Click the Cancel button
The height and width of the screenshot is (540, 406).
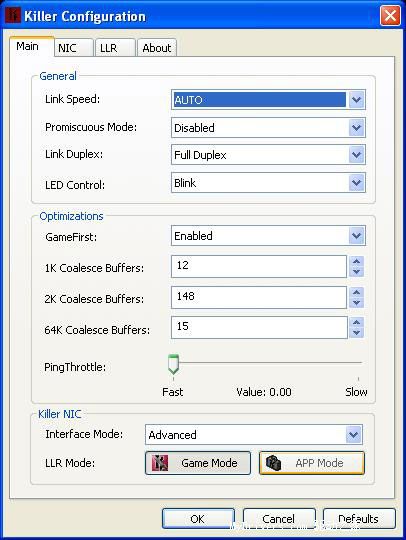tap(279, 518)
